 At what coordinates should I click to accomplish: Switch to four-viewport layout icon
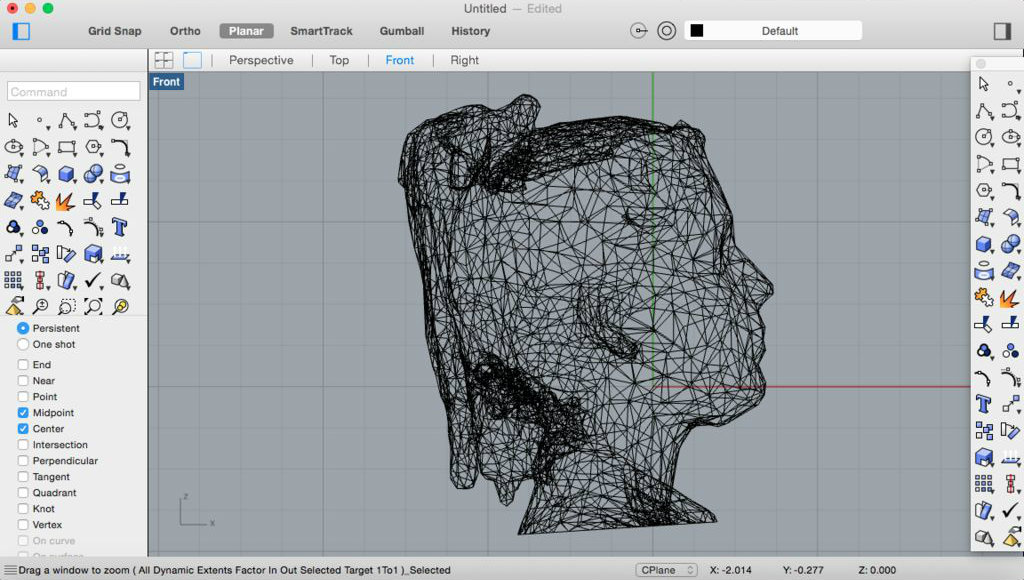164,60
